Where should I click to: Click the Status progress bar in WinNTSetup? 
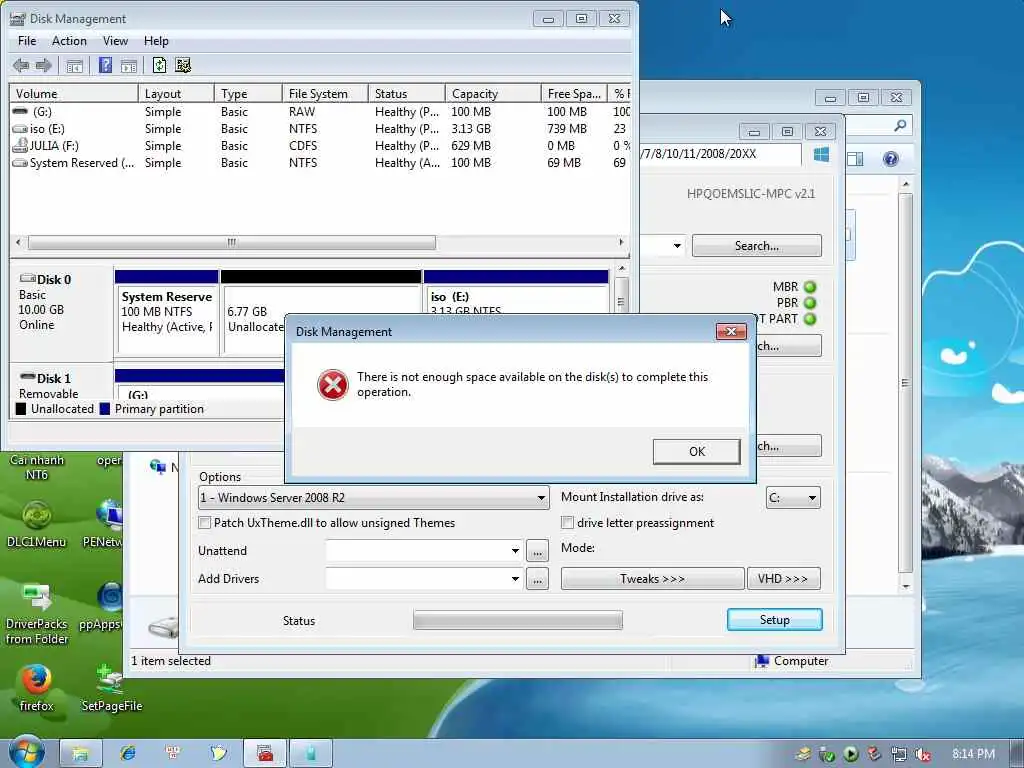[518, 620]
